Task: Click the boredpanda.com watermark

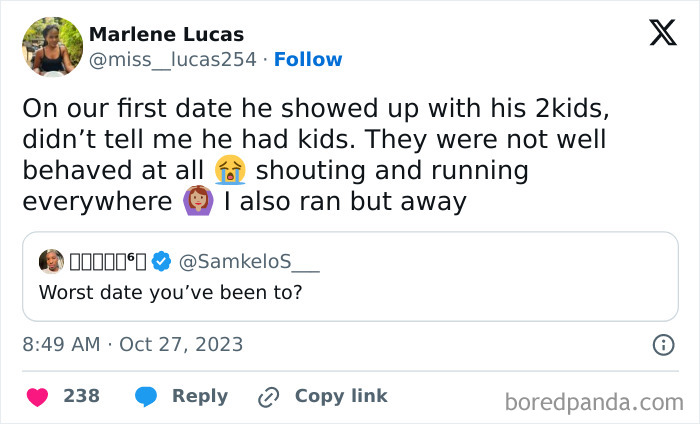Action: [592, 402]
